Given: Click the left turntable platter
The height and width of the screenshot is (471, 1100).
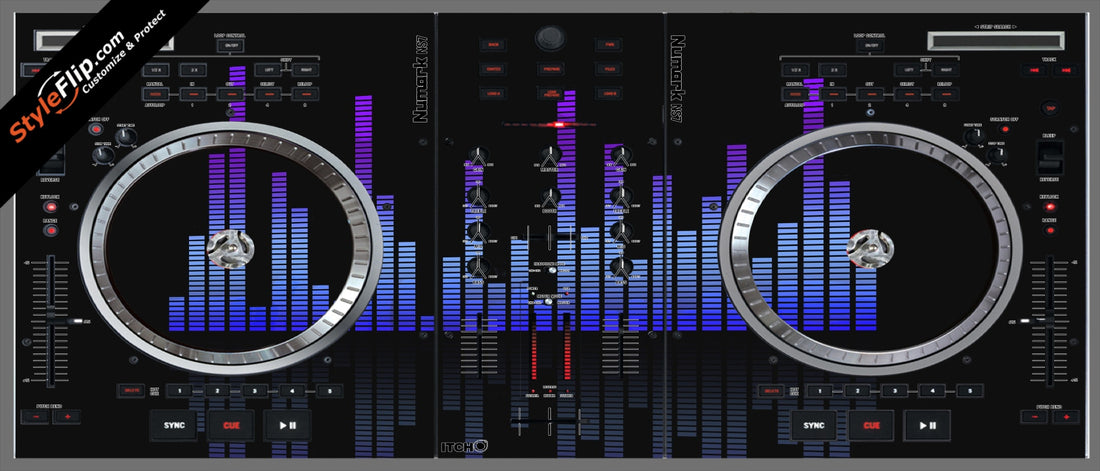Looking at the screenshot, I should pyautogui.click(x=231, y=249).
